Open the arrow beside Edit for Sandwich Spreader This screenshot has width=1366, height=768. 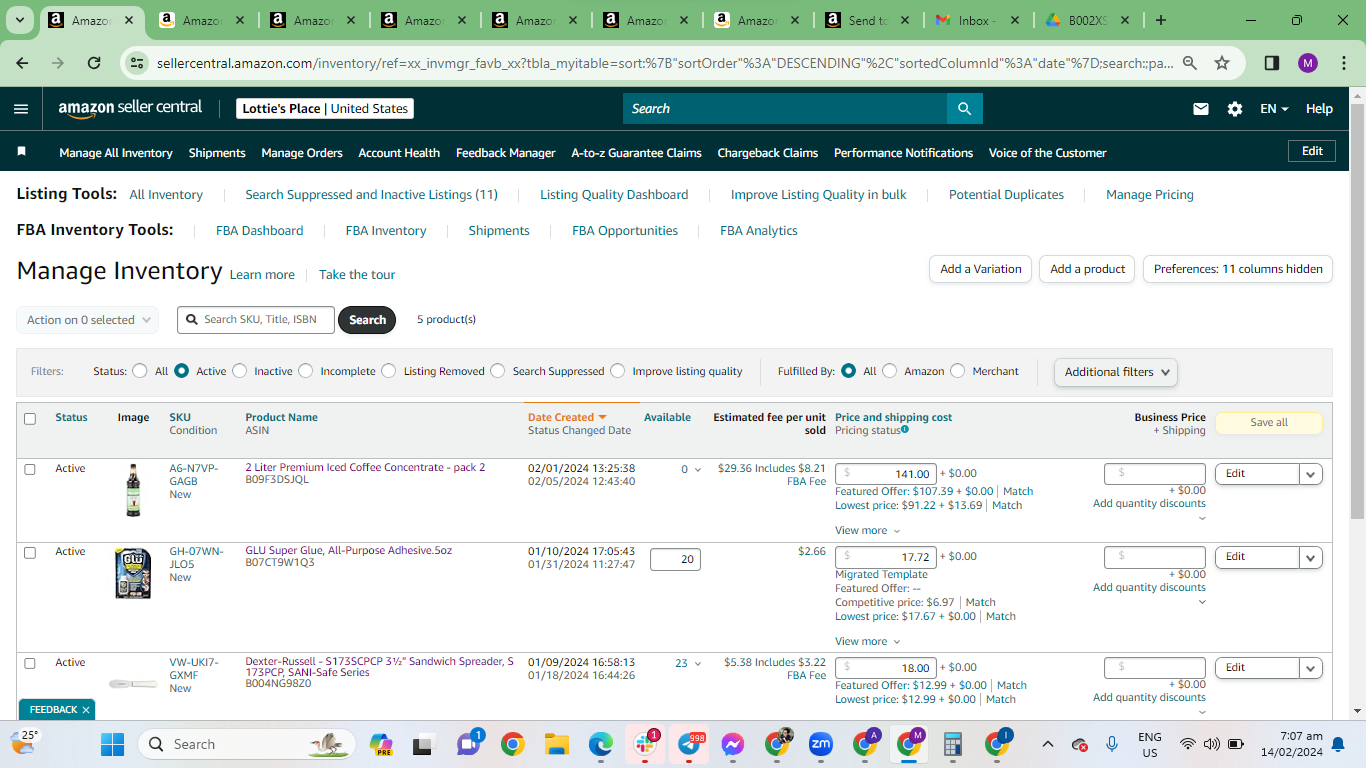click(x=1311, y=668)
